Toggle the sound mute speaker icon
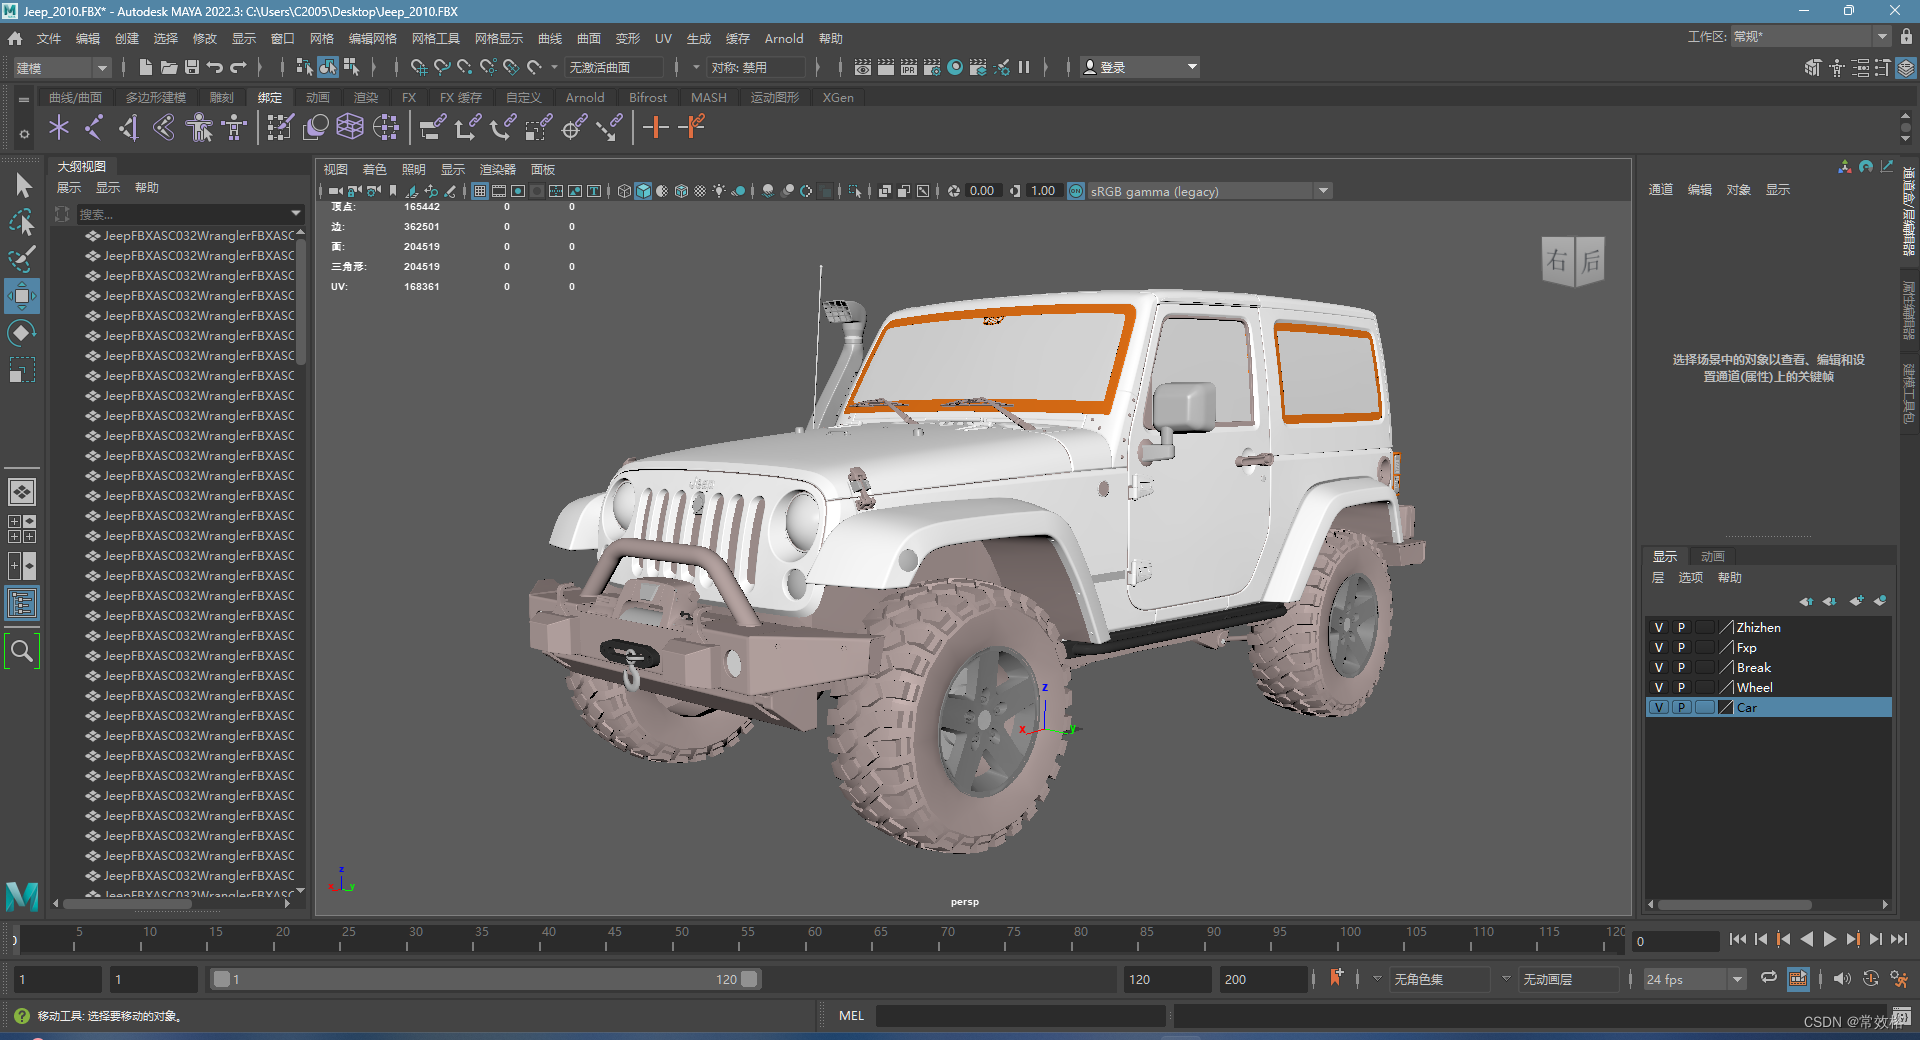1920x1040 pixels. pos(1843,979)
